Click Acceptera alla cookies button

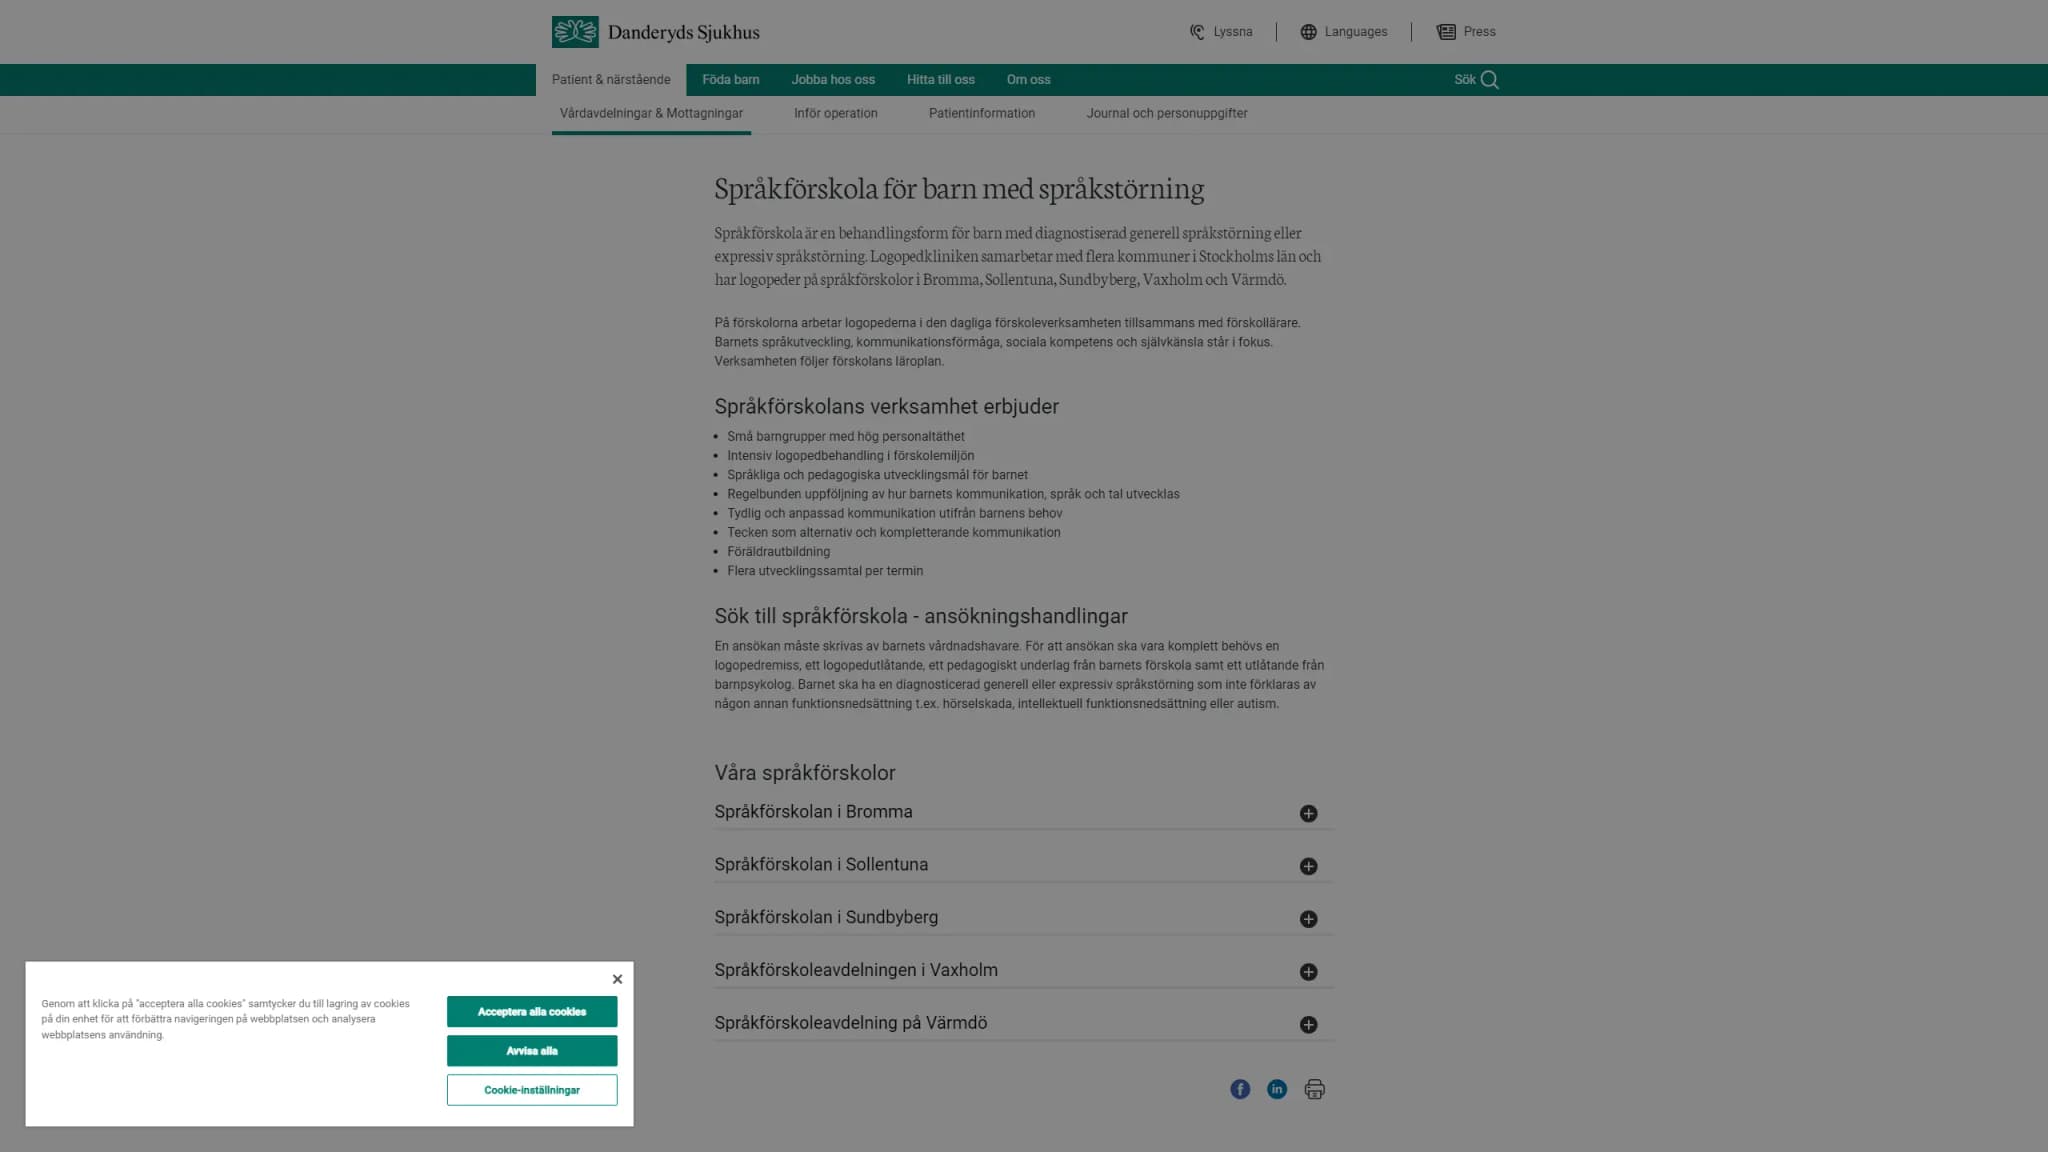[532, 1012]
